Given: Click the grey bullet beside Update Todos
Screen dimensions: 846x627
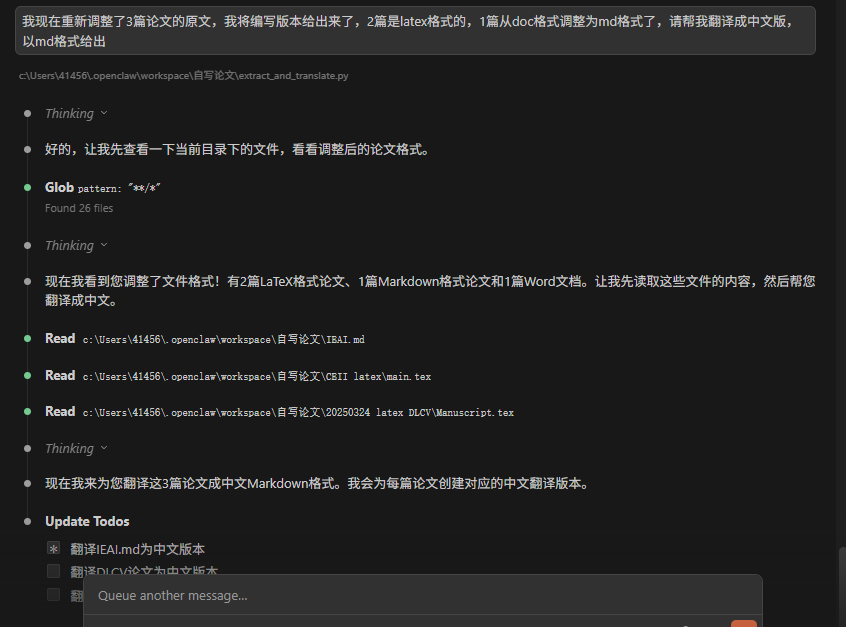Looking at the screenshot, I should [x=28, y=521].
